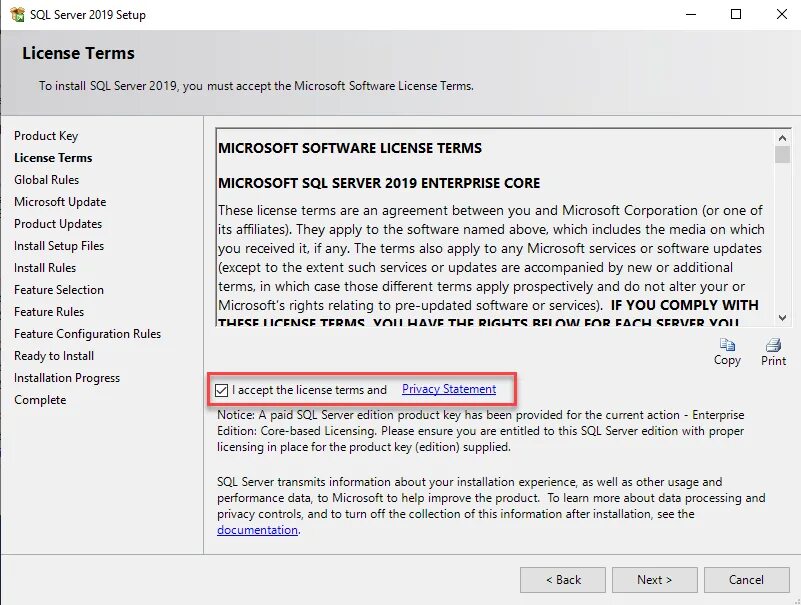Select the Installation Progress step

[x=67, y=378]
